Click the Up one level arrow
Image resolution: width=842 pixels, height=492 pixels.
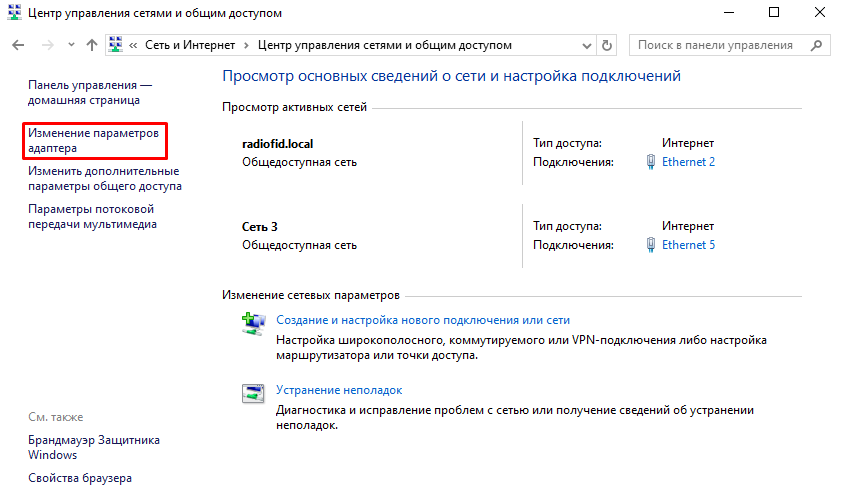(x=92, y=45)
